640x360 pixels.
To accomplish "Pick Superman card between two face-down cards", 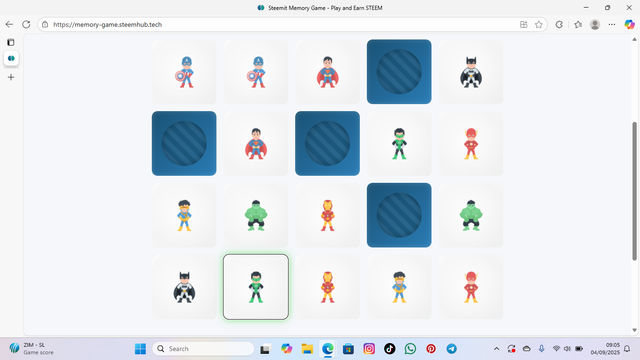I will click(x=256, y=143).
